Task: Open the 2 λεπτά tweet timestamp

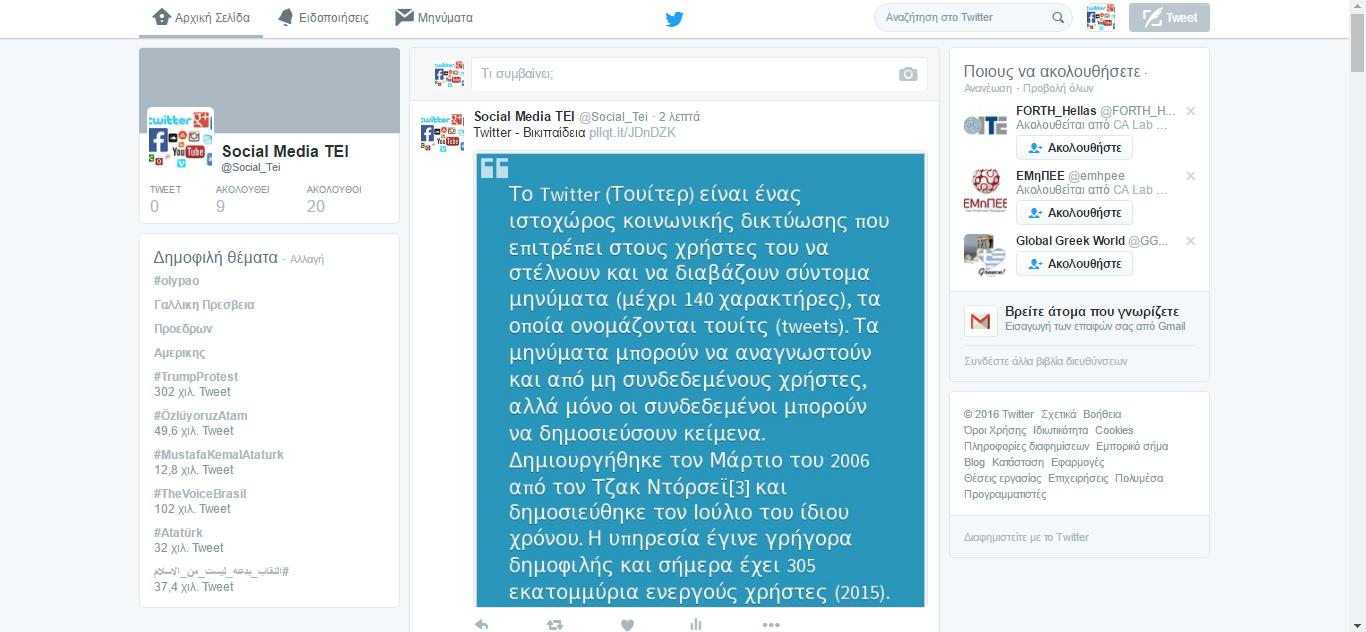Action: 679,117
